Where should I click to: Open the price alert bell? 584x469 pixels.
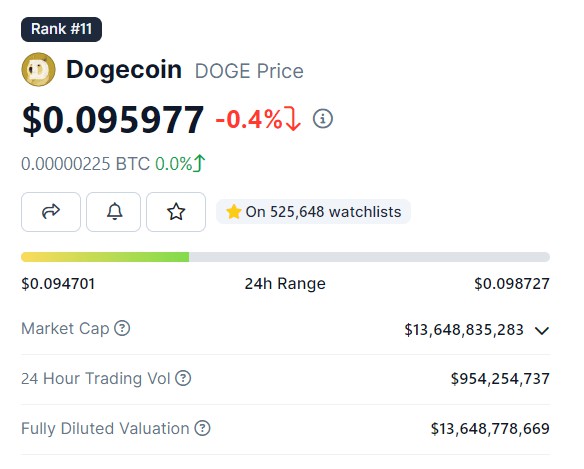tap(114, 212)
